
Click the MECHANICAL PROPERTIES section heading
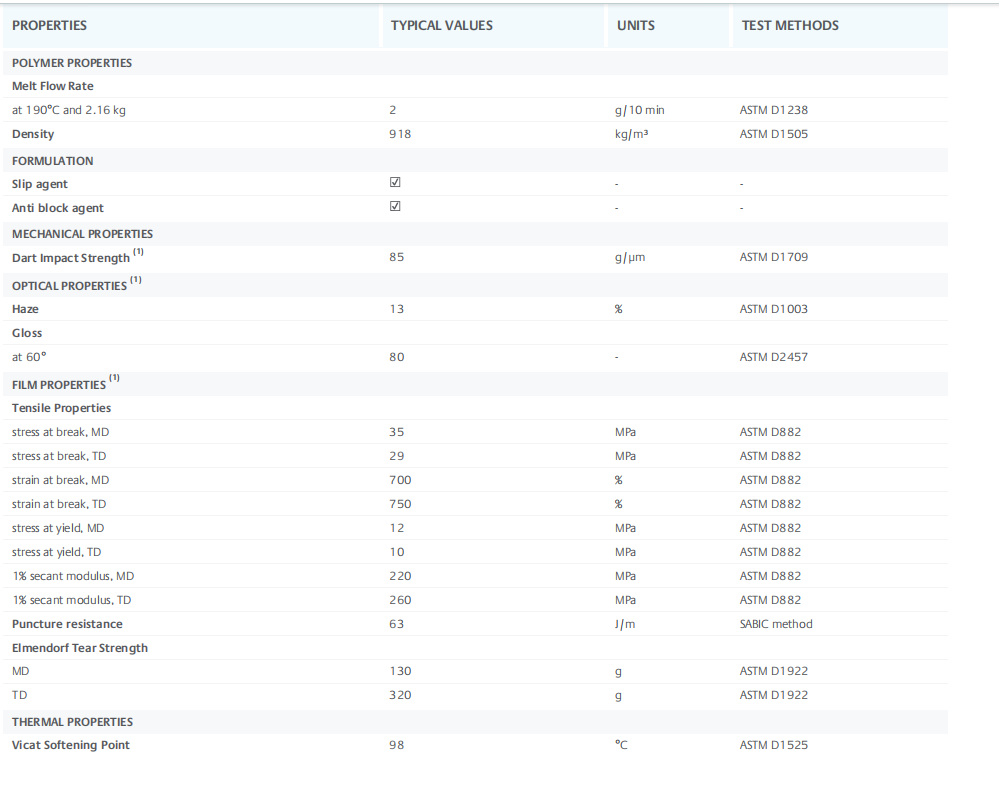click(83, 234)
